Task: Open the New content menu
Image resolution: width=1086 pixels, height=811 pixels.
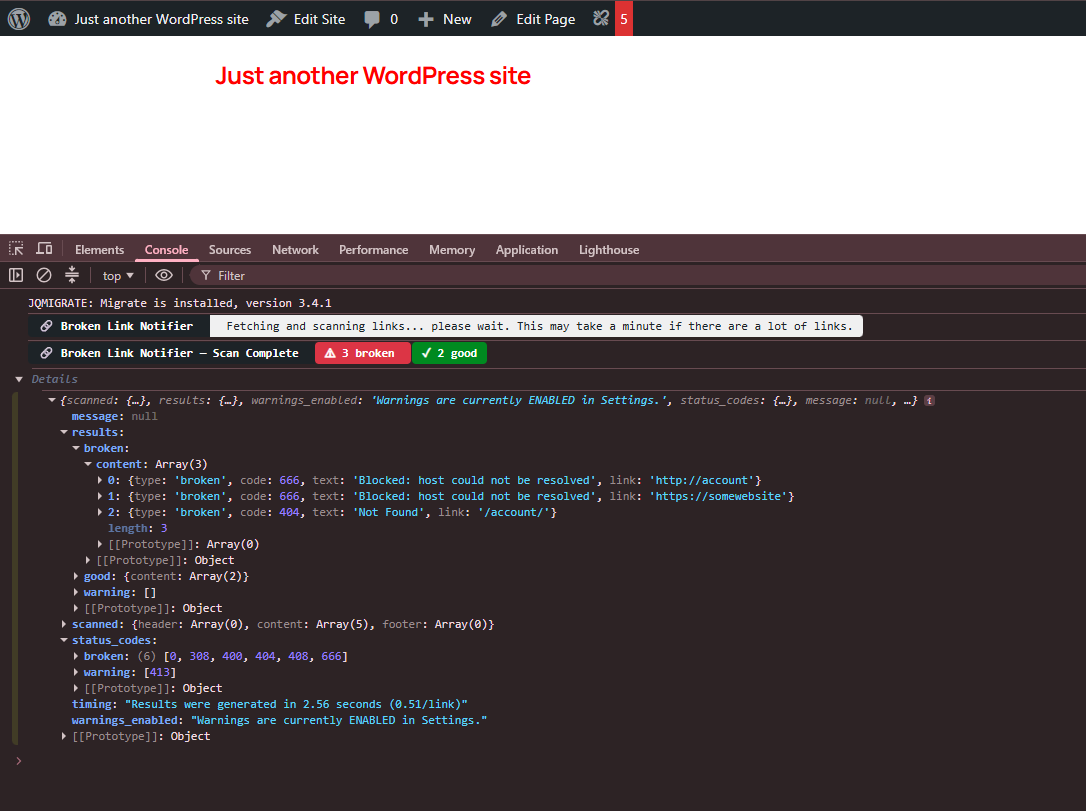Action: click(x=445, y=19)
